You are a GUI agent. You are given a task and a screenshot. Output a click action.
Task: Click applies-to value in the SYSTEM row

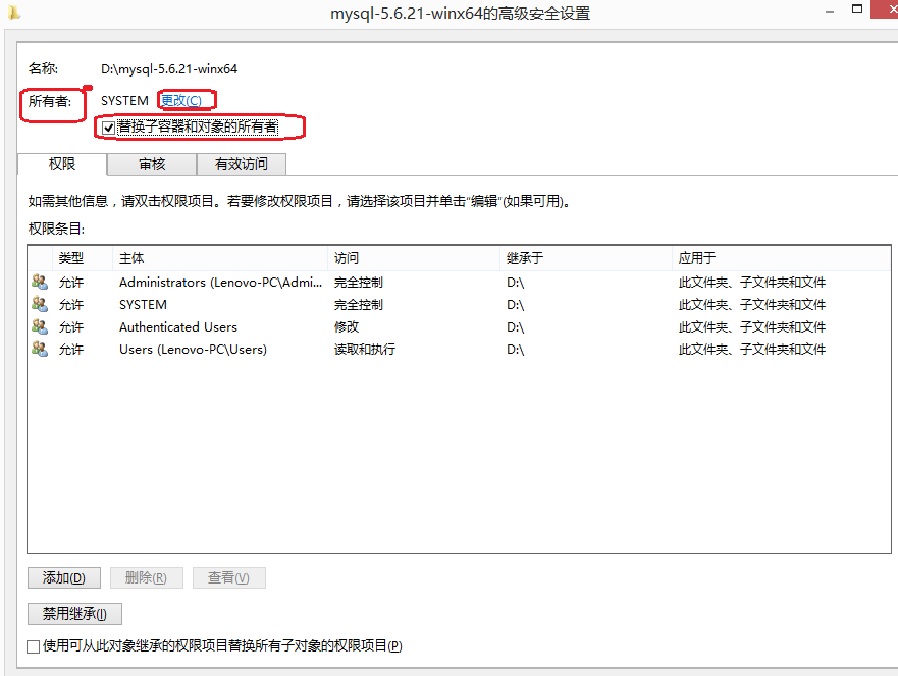click(752, 305)
